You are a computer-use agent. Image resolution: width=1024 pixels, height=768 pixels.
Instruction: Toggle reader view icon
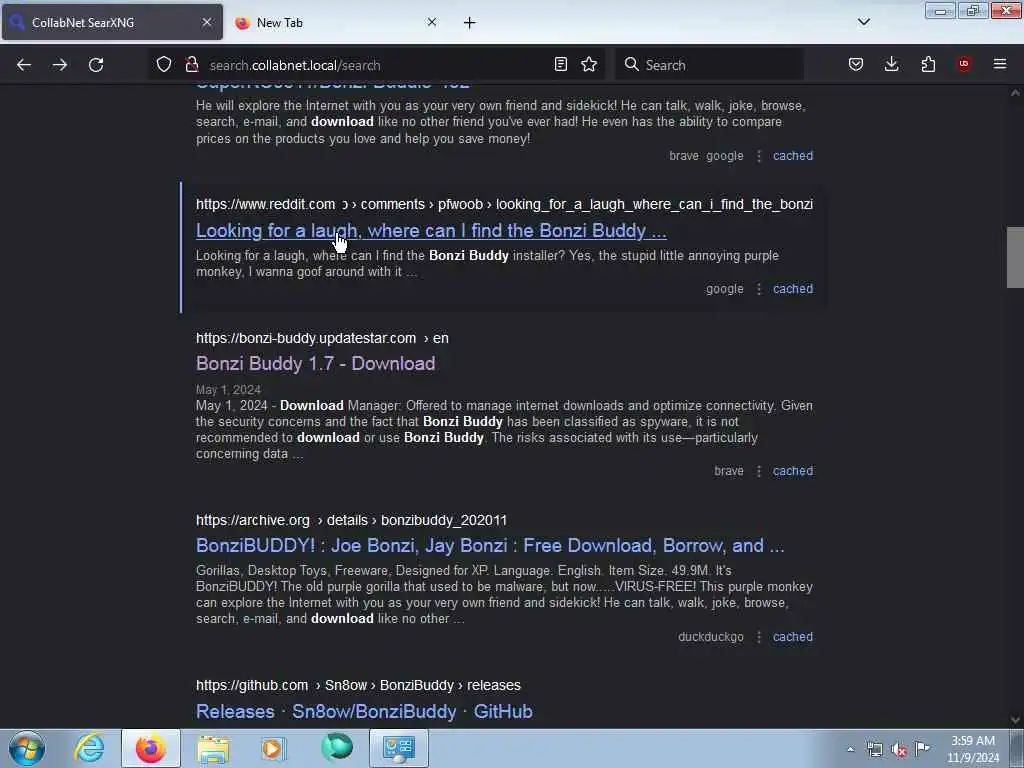click(x=560, y=65)
